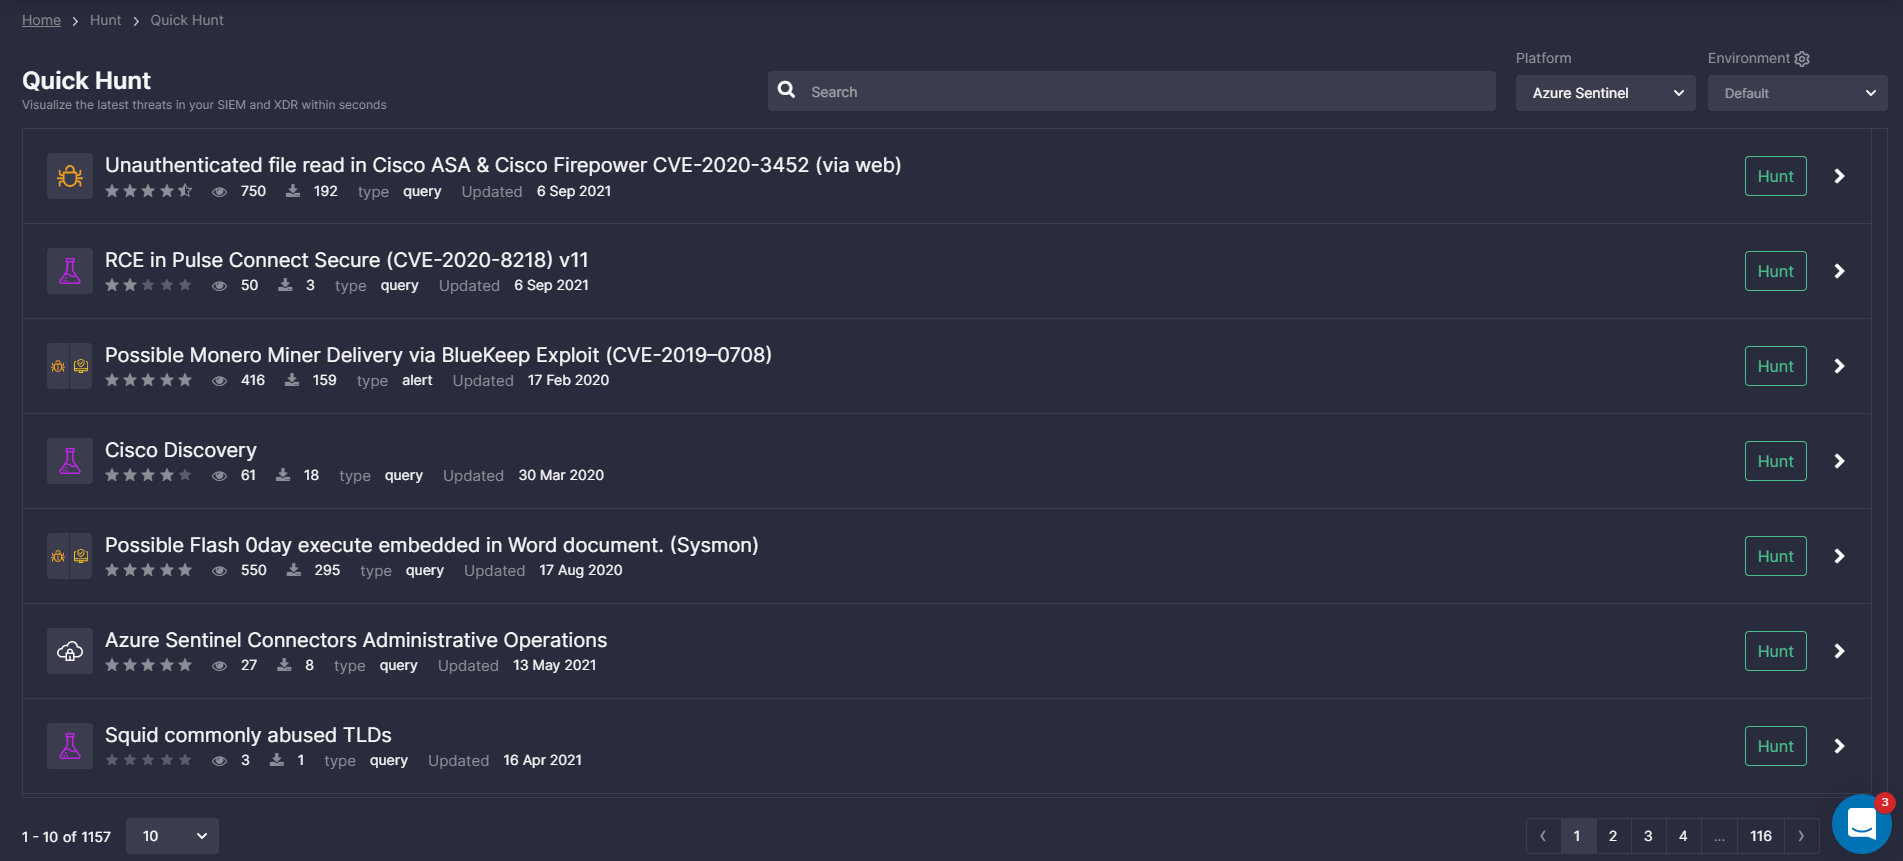The width and height of the screenshot is (1903, 861).
Task: Open the Platform Azure Sentinel dropdown
Action: 1605,93
